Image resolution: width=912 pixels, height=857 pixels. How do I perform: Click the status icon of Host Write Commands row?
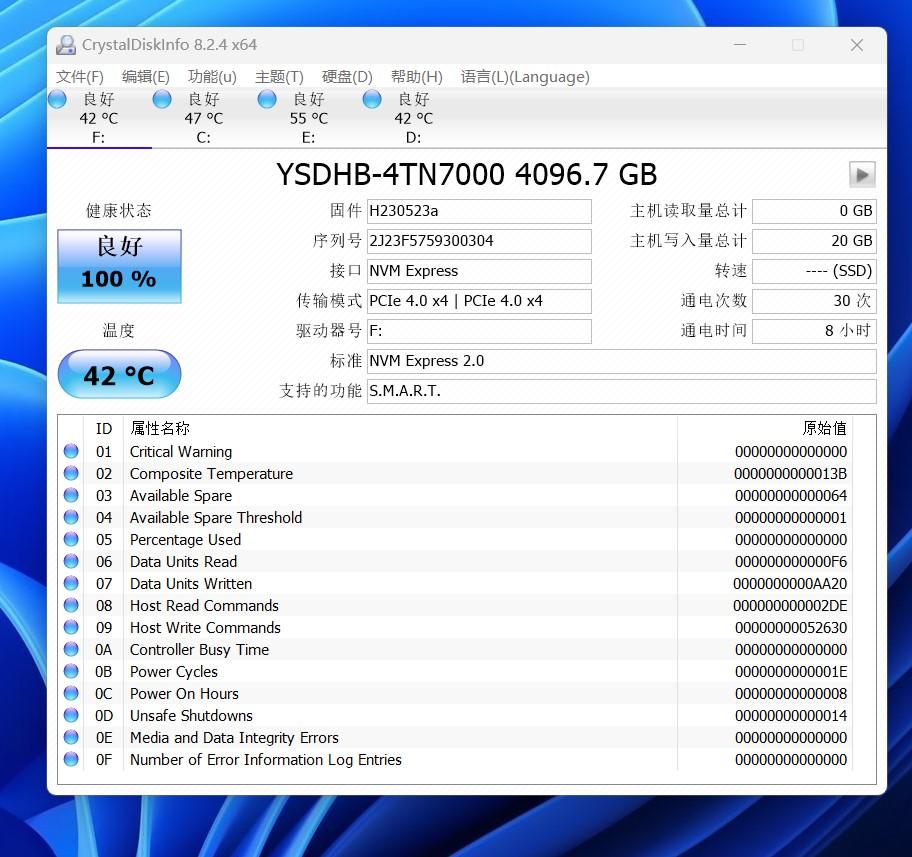(x=71, y=627)
